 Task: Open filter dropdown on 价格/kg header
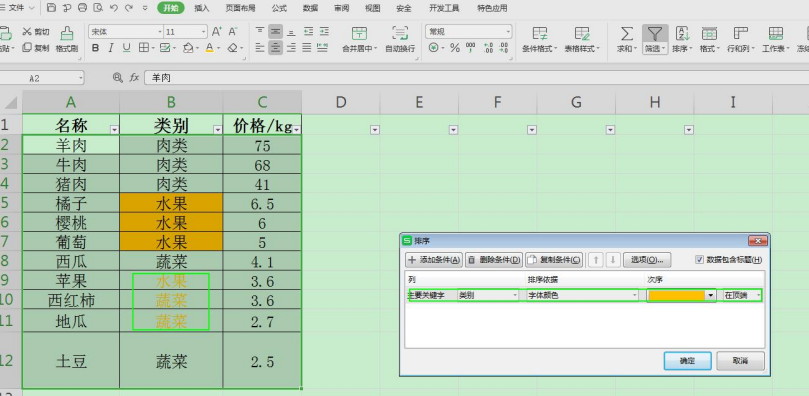click(297, 130)
